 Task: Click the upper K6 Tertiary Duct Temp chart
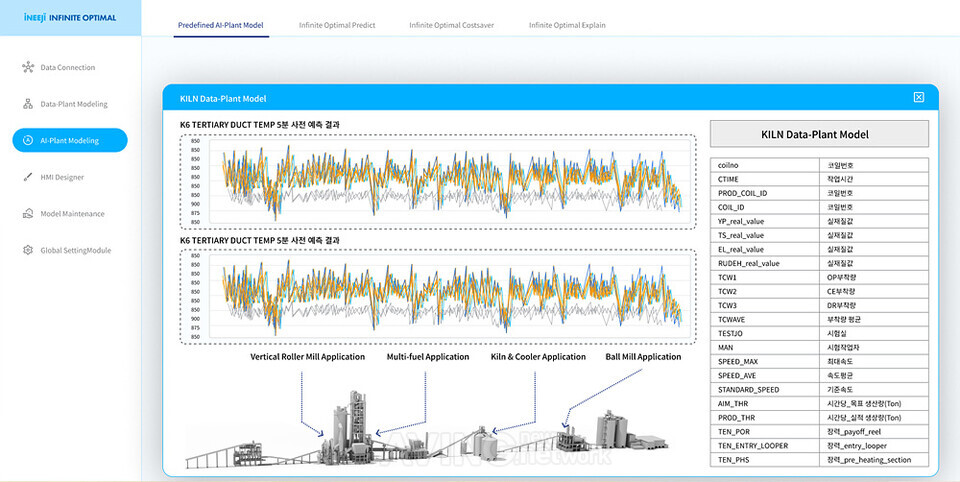pyautogui.click(x=438, y=181)
